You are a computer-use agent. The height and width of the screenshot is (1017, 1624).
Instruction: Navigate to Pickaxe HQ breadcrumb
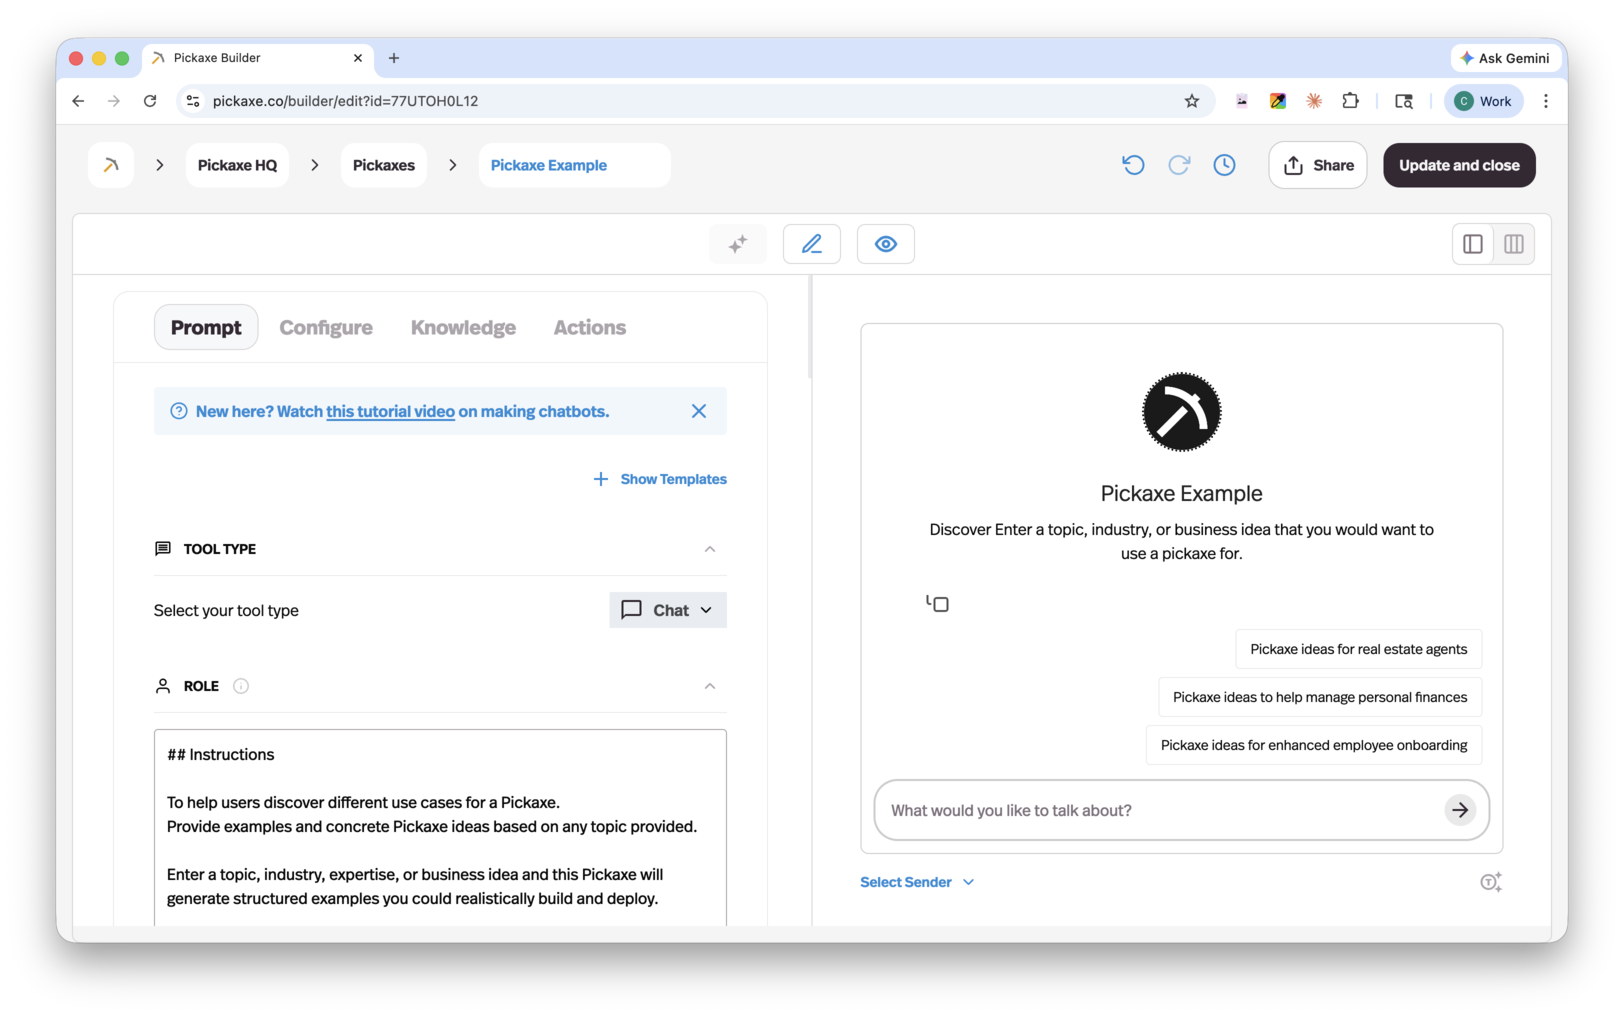coord(237,165)
